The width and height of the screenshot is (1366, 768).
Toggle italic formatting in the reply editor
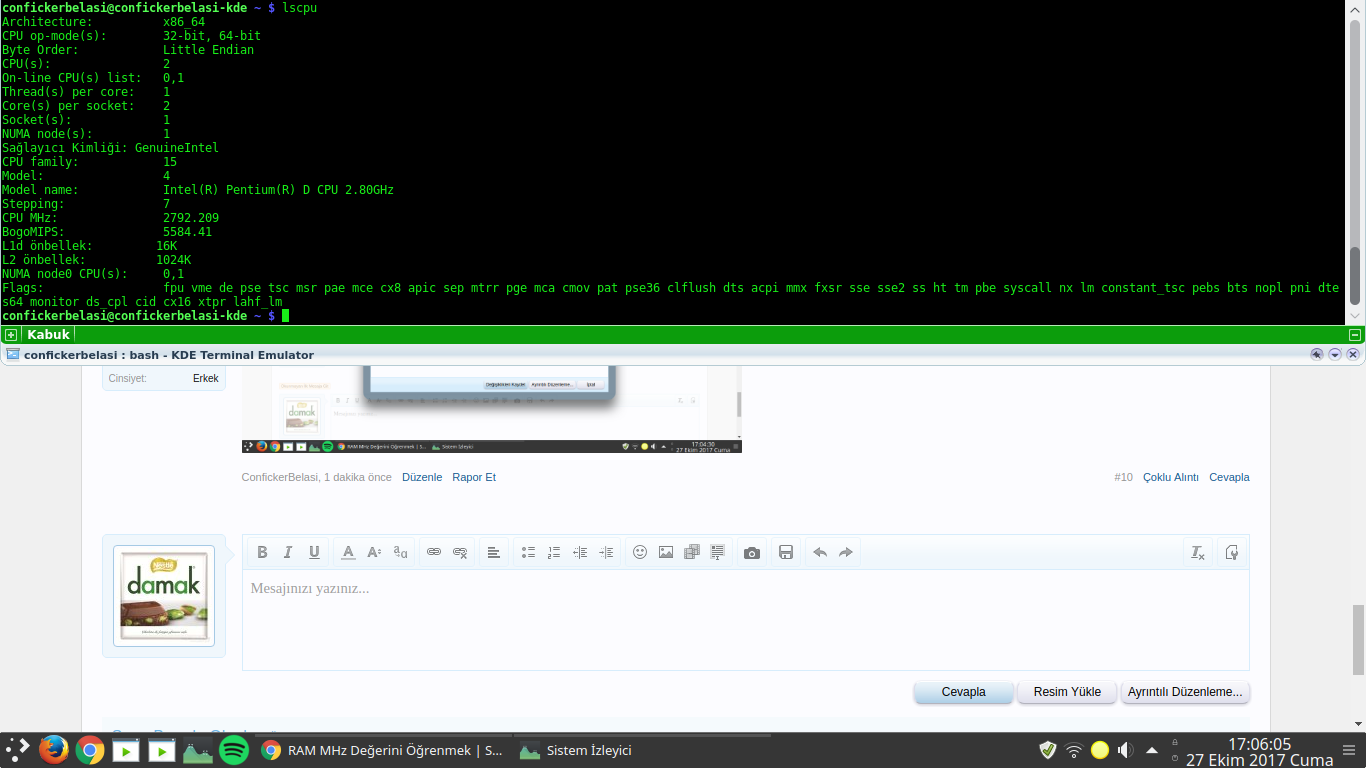288,552
